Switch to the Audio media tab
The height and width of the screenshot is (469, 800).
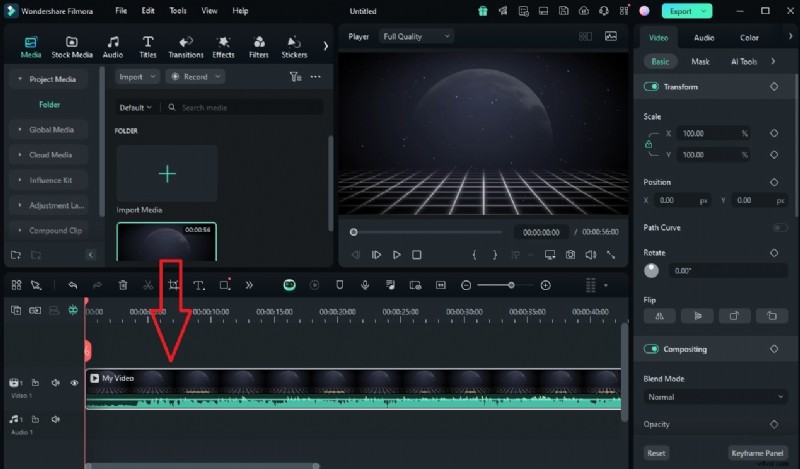click(x=113, y=47)
